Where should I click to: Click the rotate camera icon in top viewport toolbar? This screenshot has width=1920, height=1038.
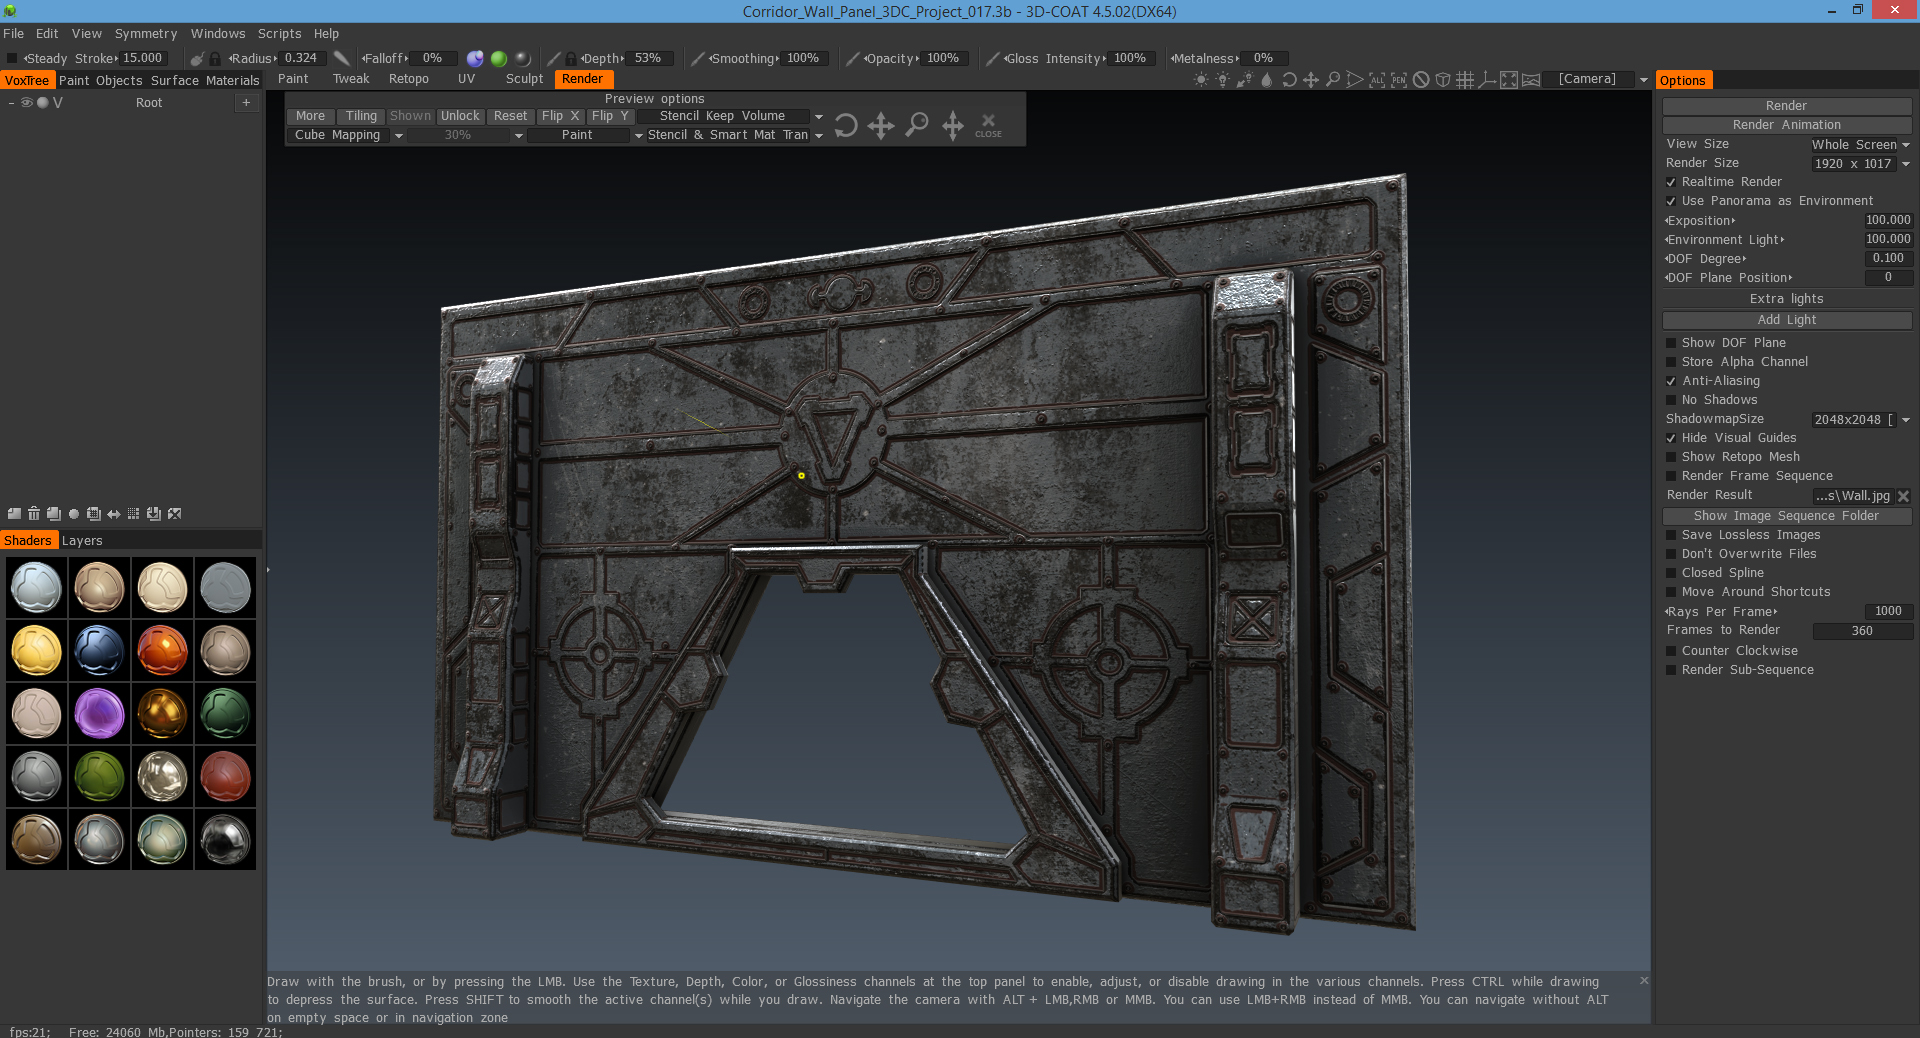click(1289, 80)
